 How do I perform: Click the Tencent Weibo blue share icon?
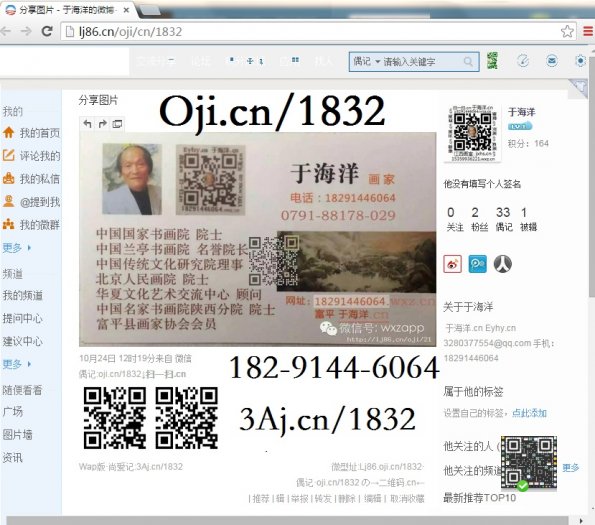click(x=477, y=264)
